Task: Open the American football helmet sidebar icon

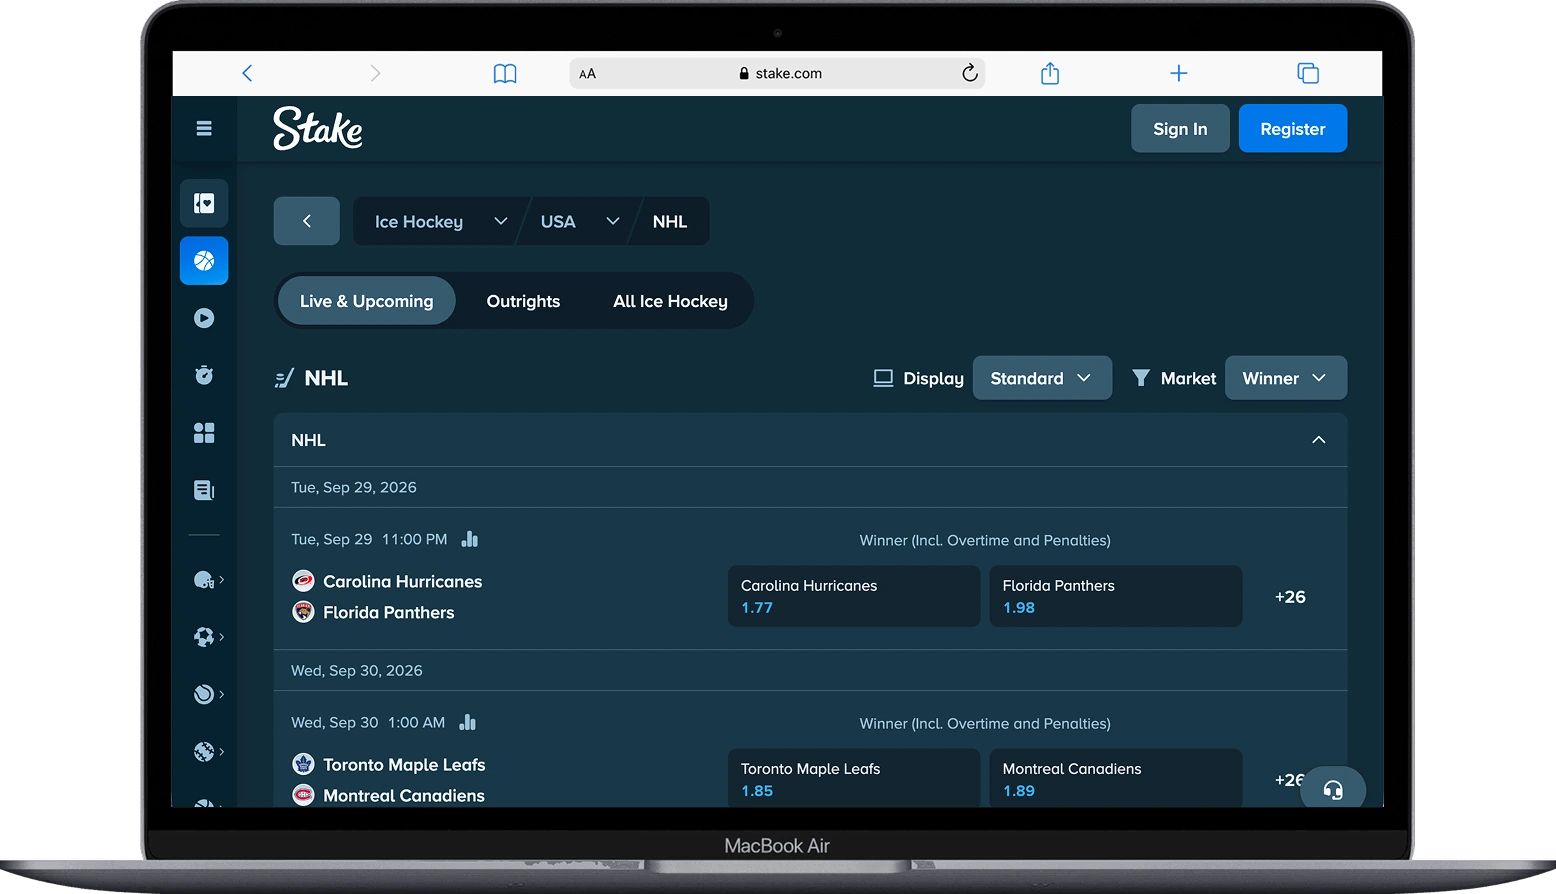Action: click(x=203, y=580)
